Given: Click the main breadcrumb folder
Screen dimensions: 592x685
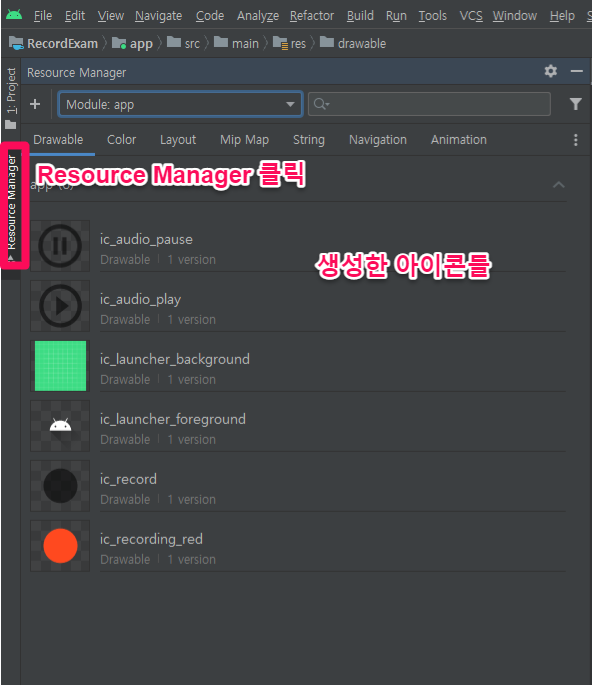Looking at the screenshot, I should [x=236, y=43].
